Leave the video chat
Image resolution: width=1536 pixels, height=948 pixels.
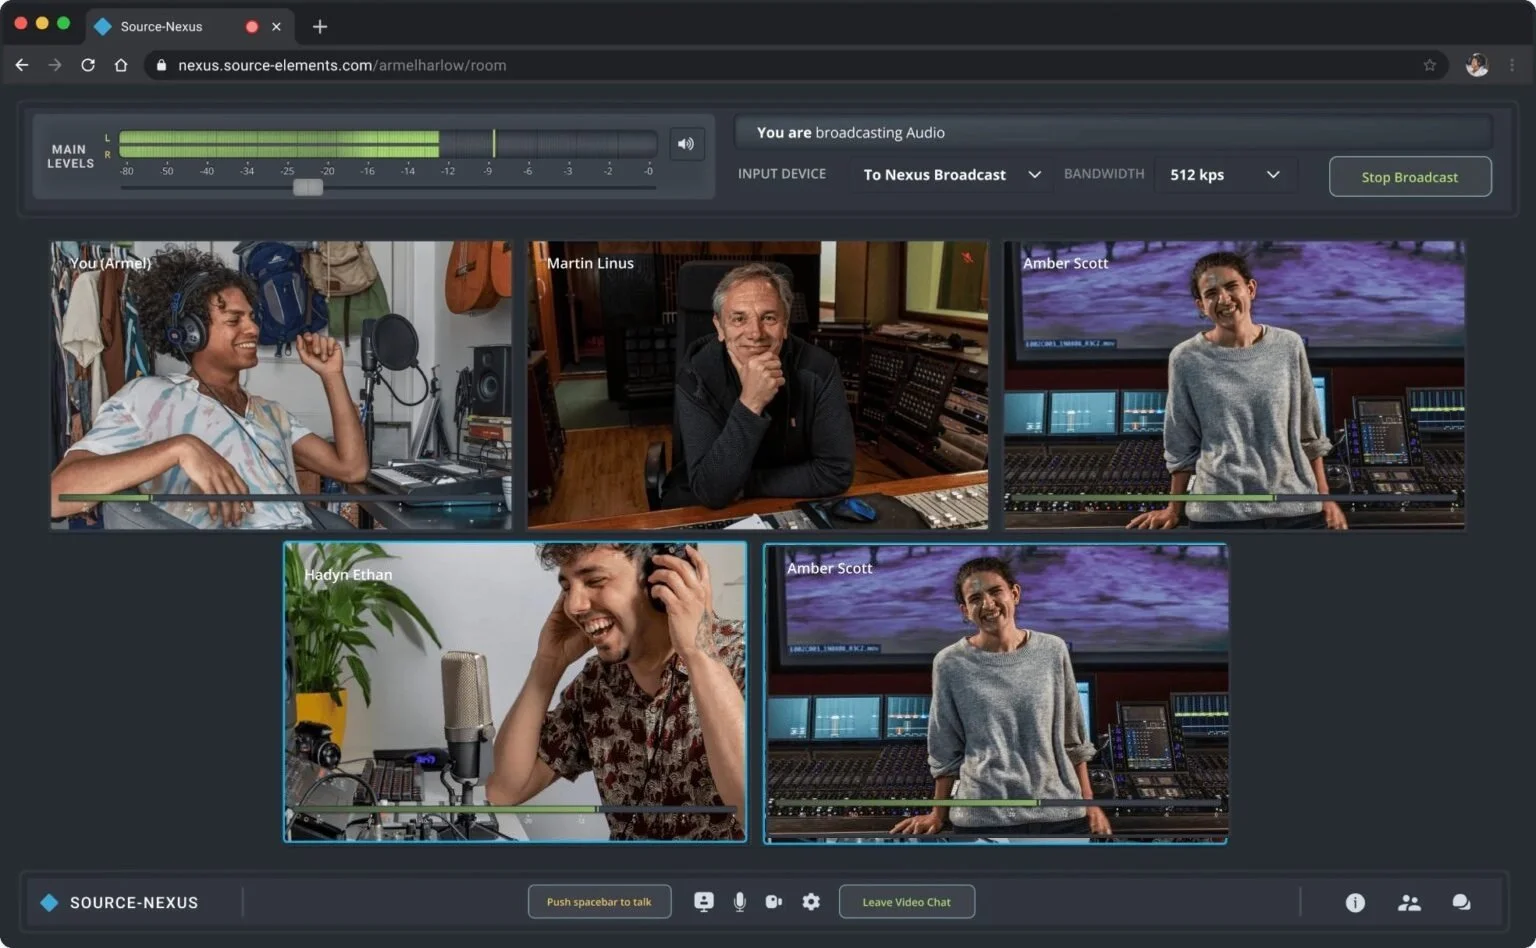click(906, 902)
